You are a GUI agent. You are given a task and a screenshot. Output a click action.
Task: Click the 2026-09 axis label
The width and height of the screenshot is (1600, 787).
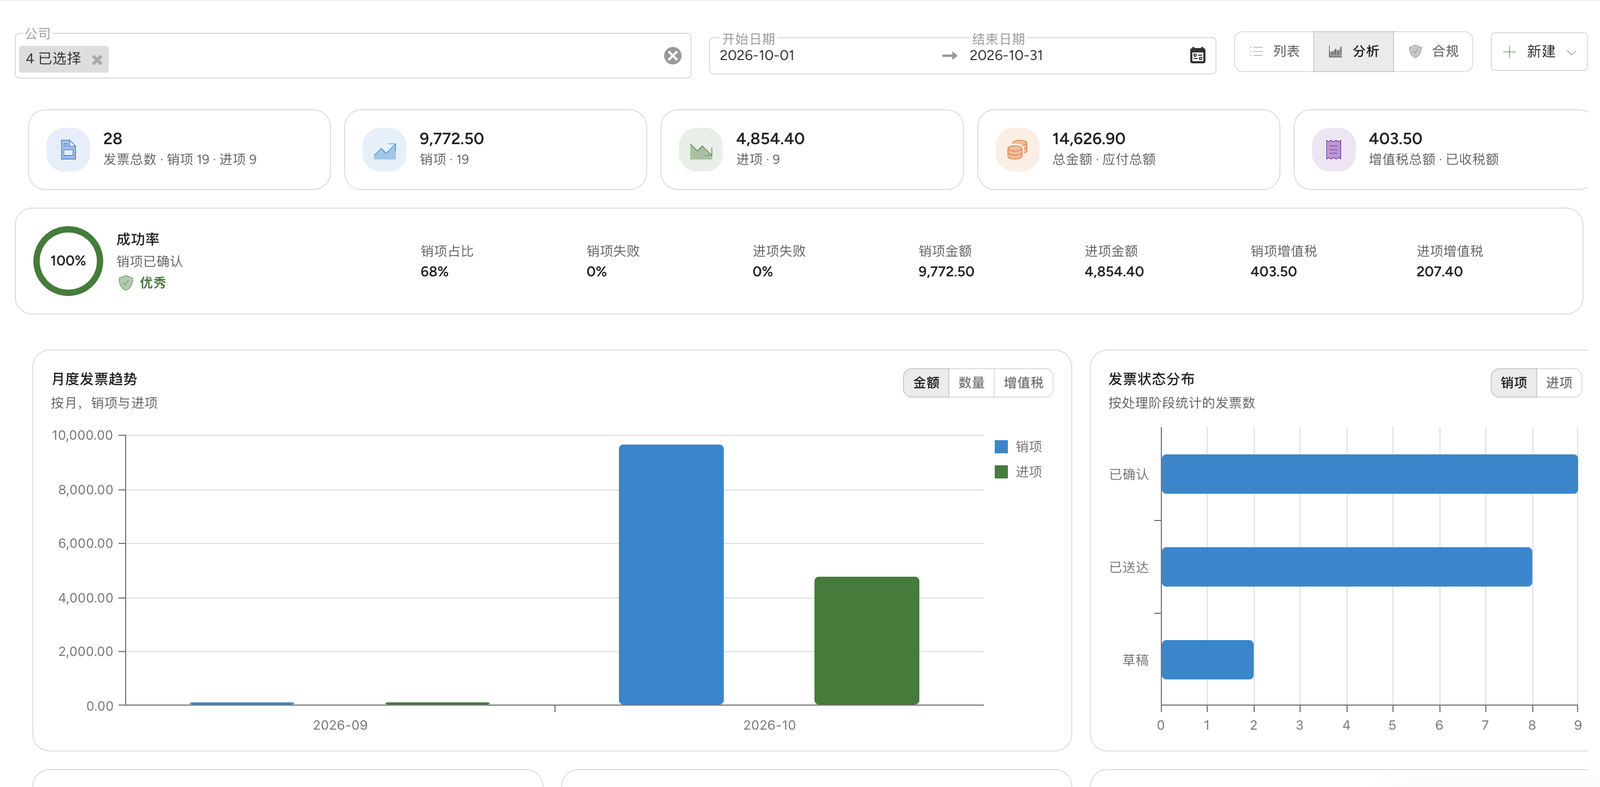click(340, 725)
